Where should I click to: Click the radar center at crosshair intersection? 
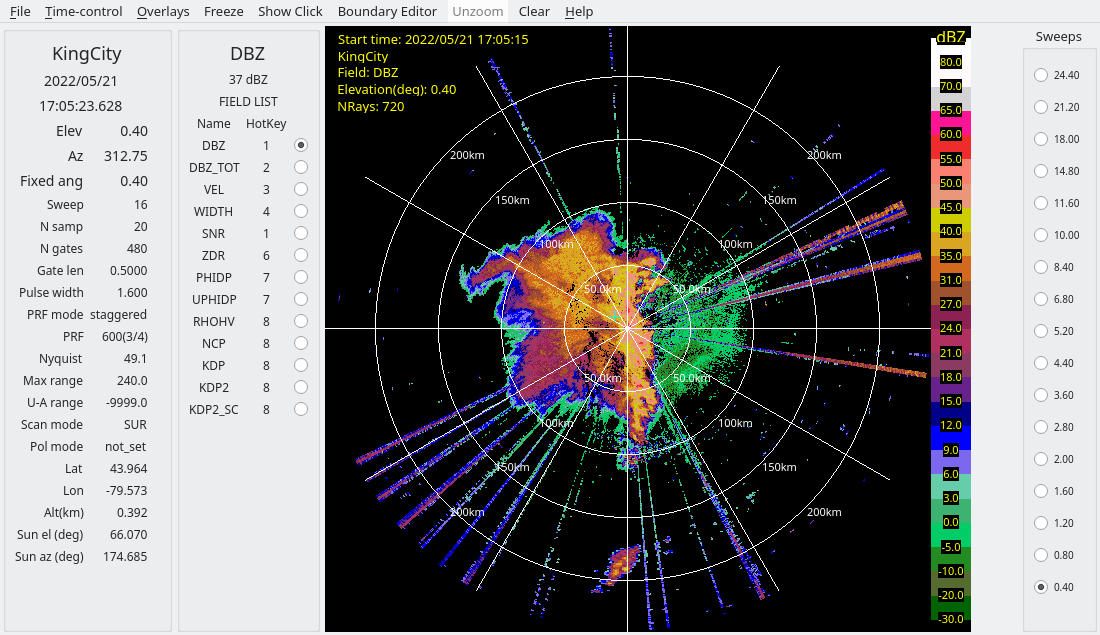coord(628,328)
